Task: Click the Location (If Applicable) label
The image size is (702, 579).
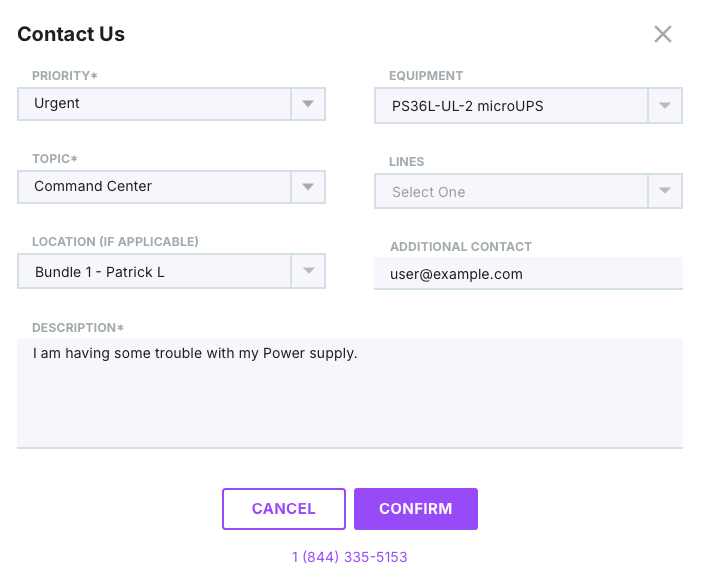Action: [x=115, y=242]
